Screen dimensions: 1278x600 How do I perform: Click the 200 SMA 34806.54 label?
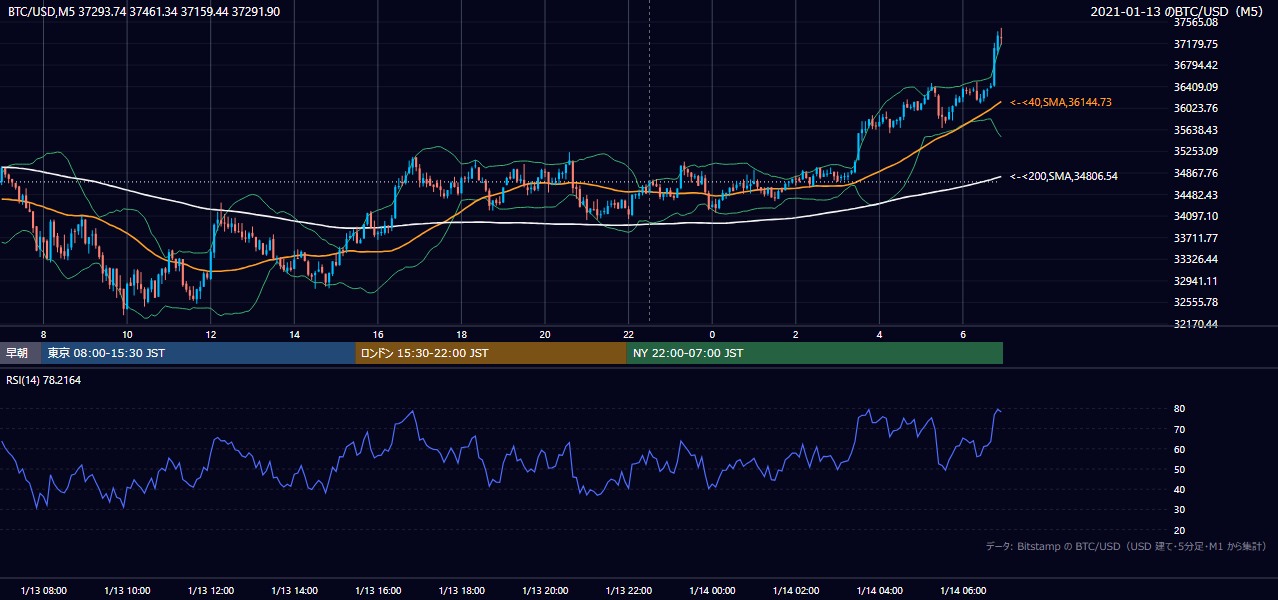pyautogui.click(x=1064, y=176)
